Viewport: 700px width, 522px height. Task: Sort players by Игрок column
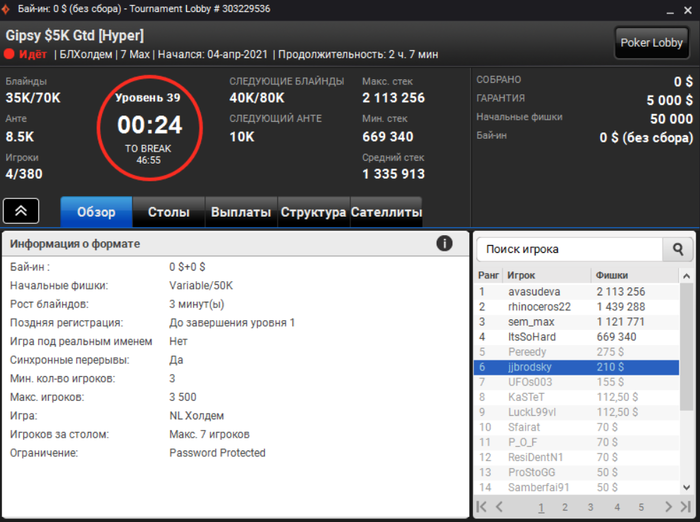pyautogui.click(x=547, y=276)
